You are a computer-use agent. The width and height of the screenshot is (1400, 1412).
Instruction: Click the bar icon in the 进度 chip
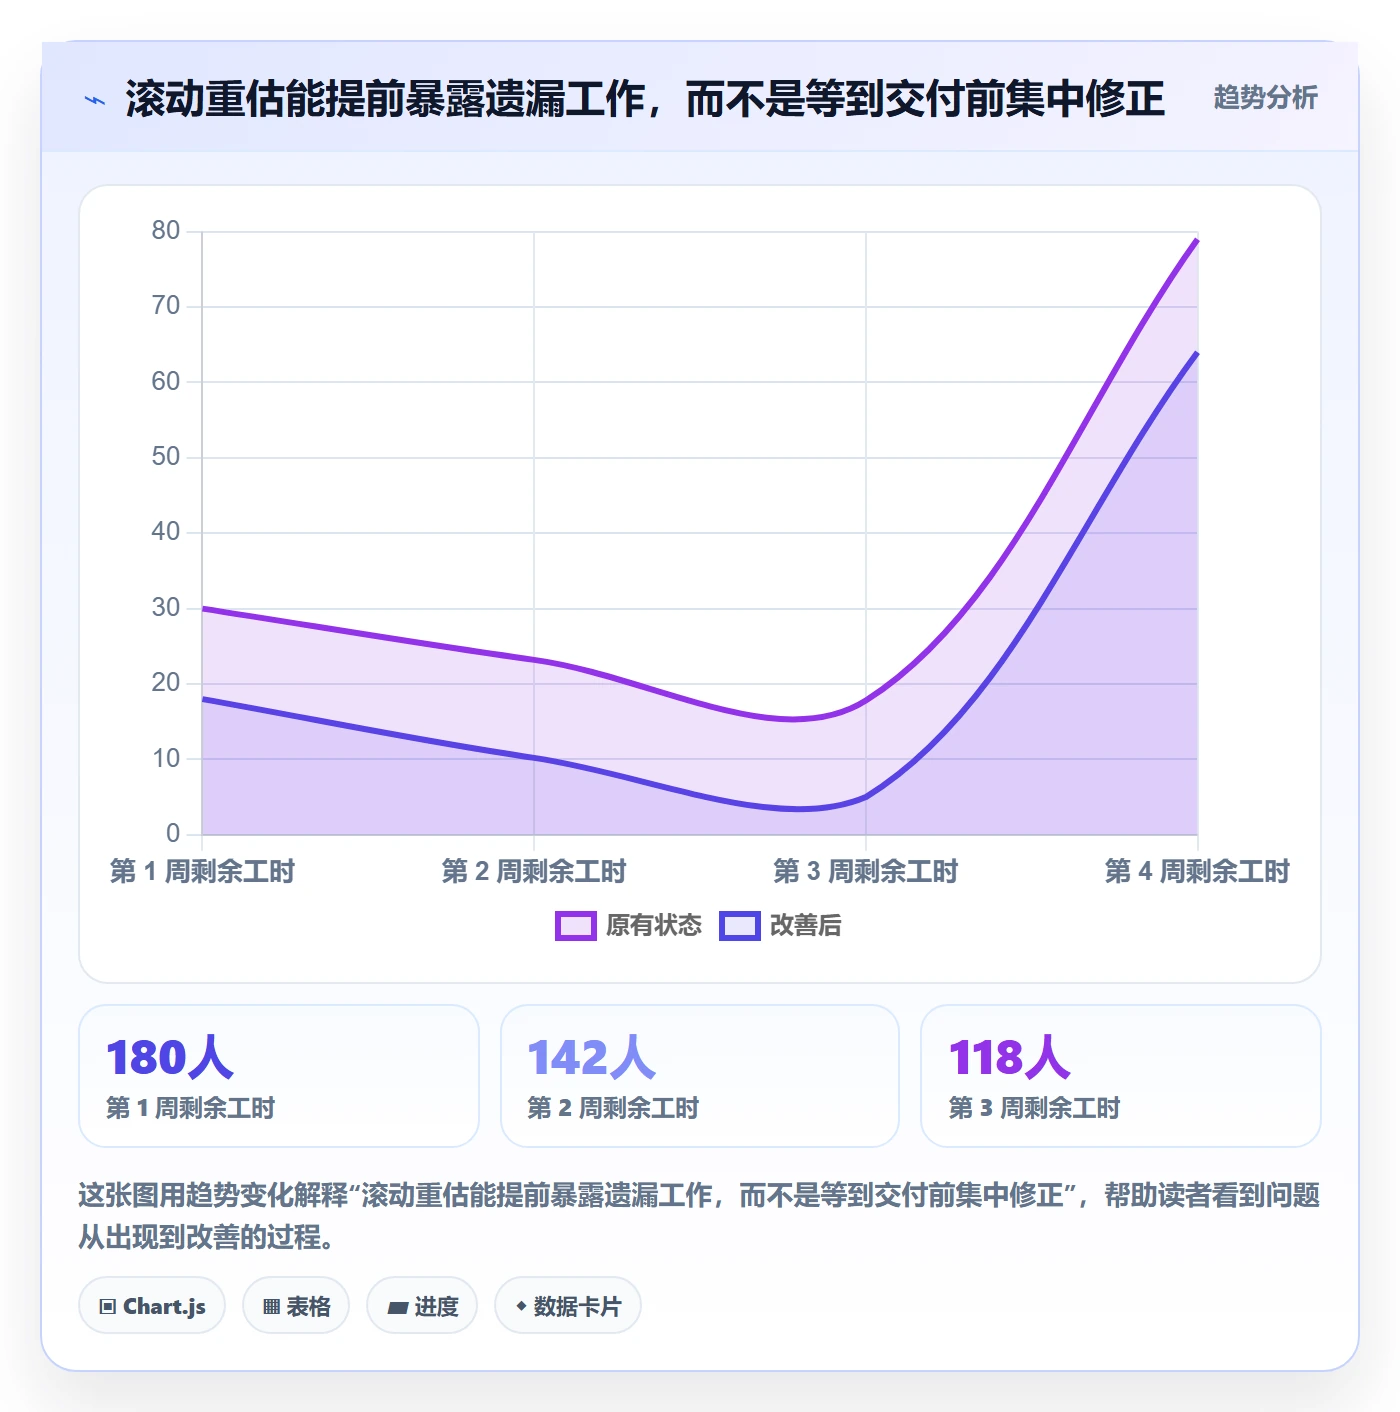397,1307
